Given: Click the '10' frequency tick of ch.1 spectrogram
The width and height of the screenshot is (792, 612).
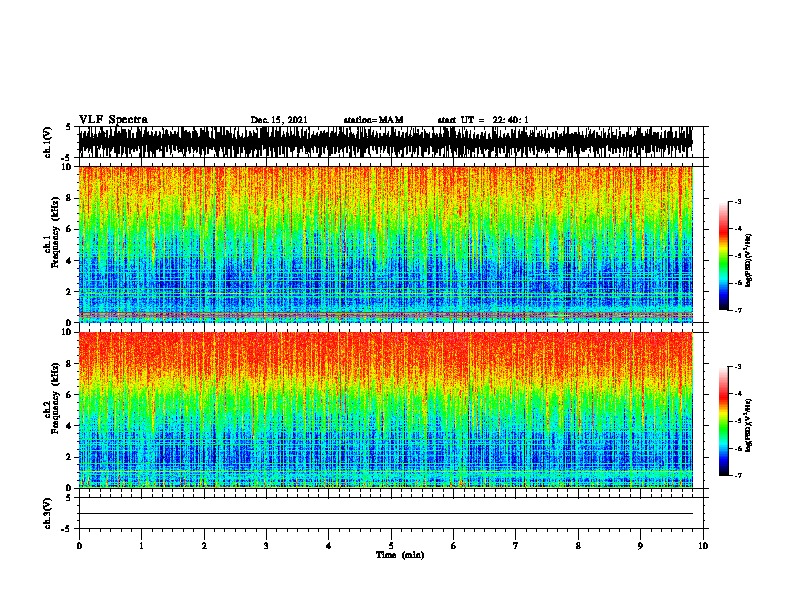Looking at the screenshot, I should click(x=67, y=167).
